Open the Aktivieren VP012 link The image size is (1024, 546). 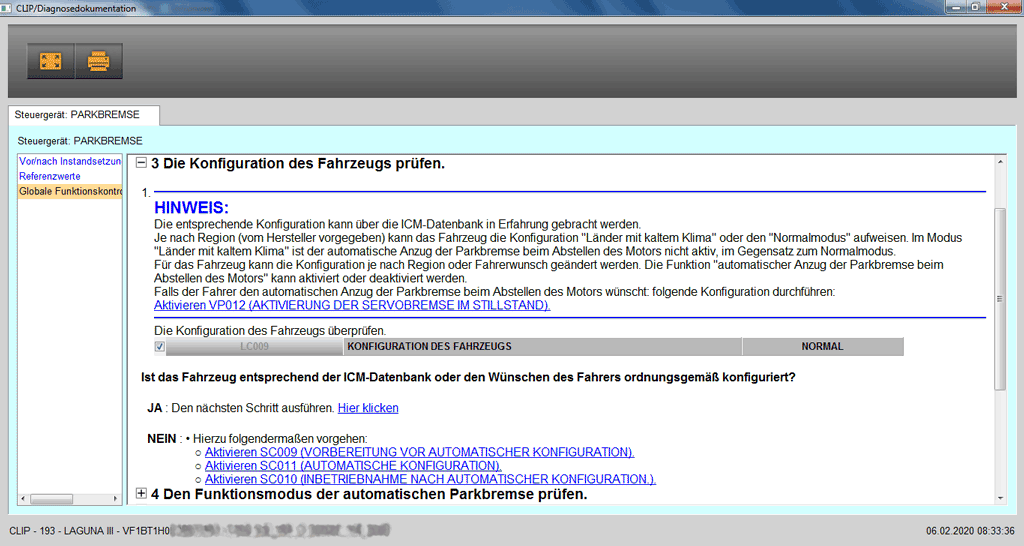click(x=351, y=305)
